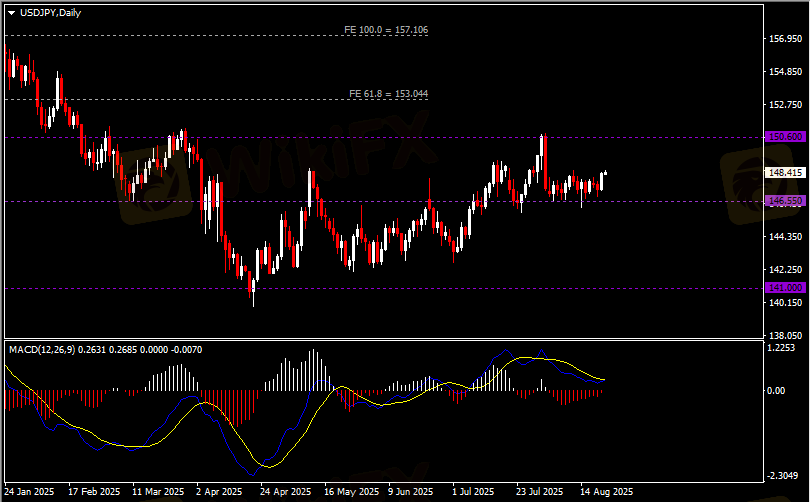Select the FE 61.8 = 153.044 label

tap(388, 94)
